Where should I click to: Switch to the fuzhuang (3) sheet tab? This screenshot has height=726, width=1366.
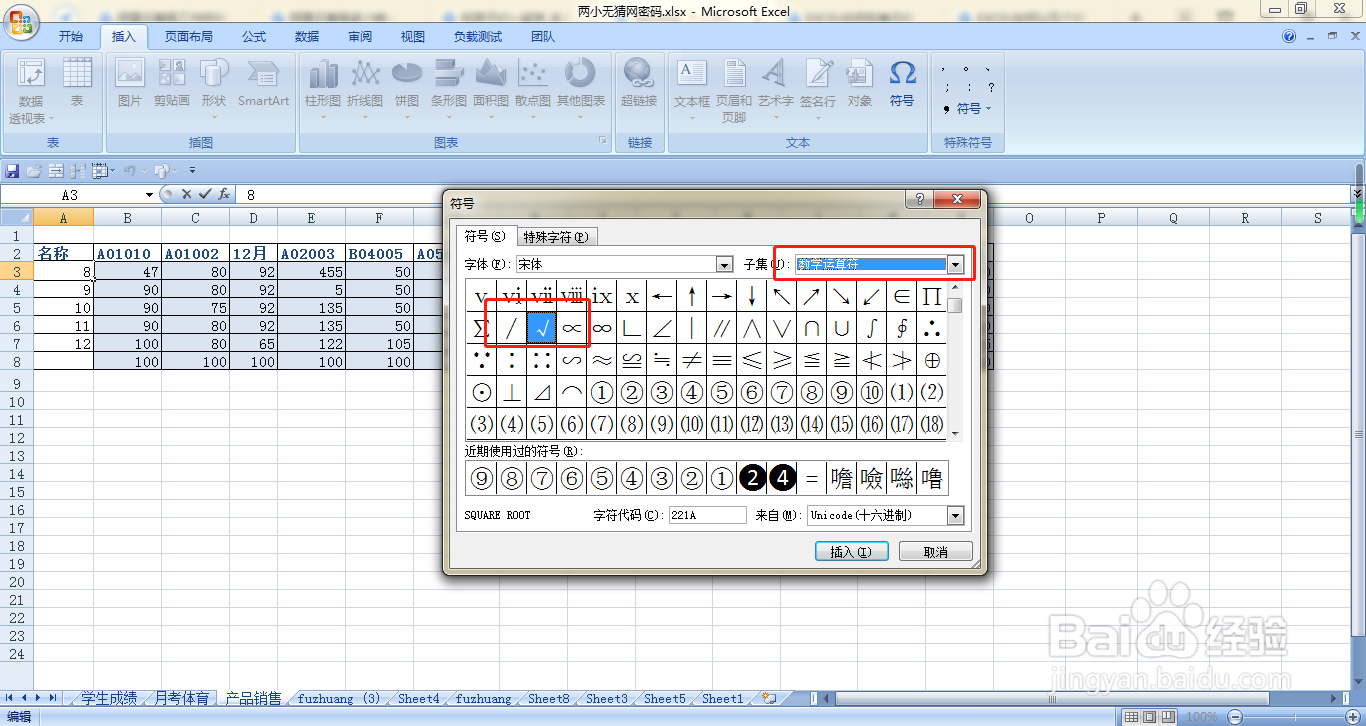(x=339, y=699)
